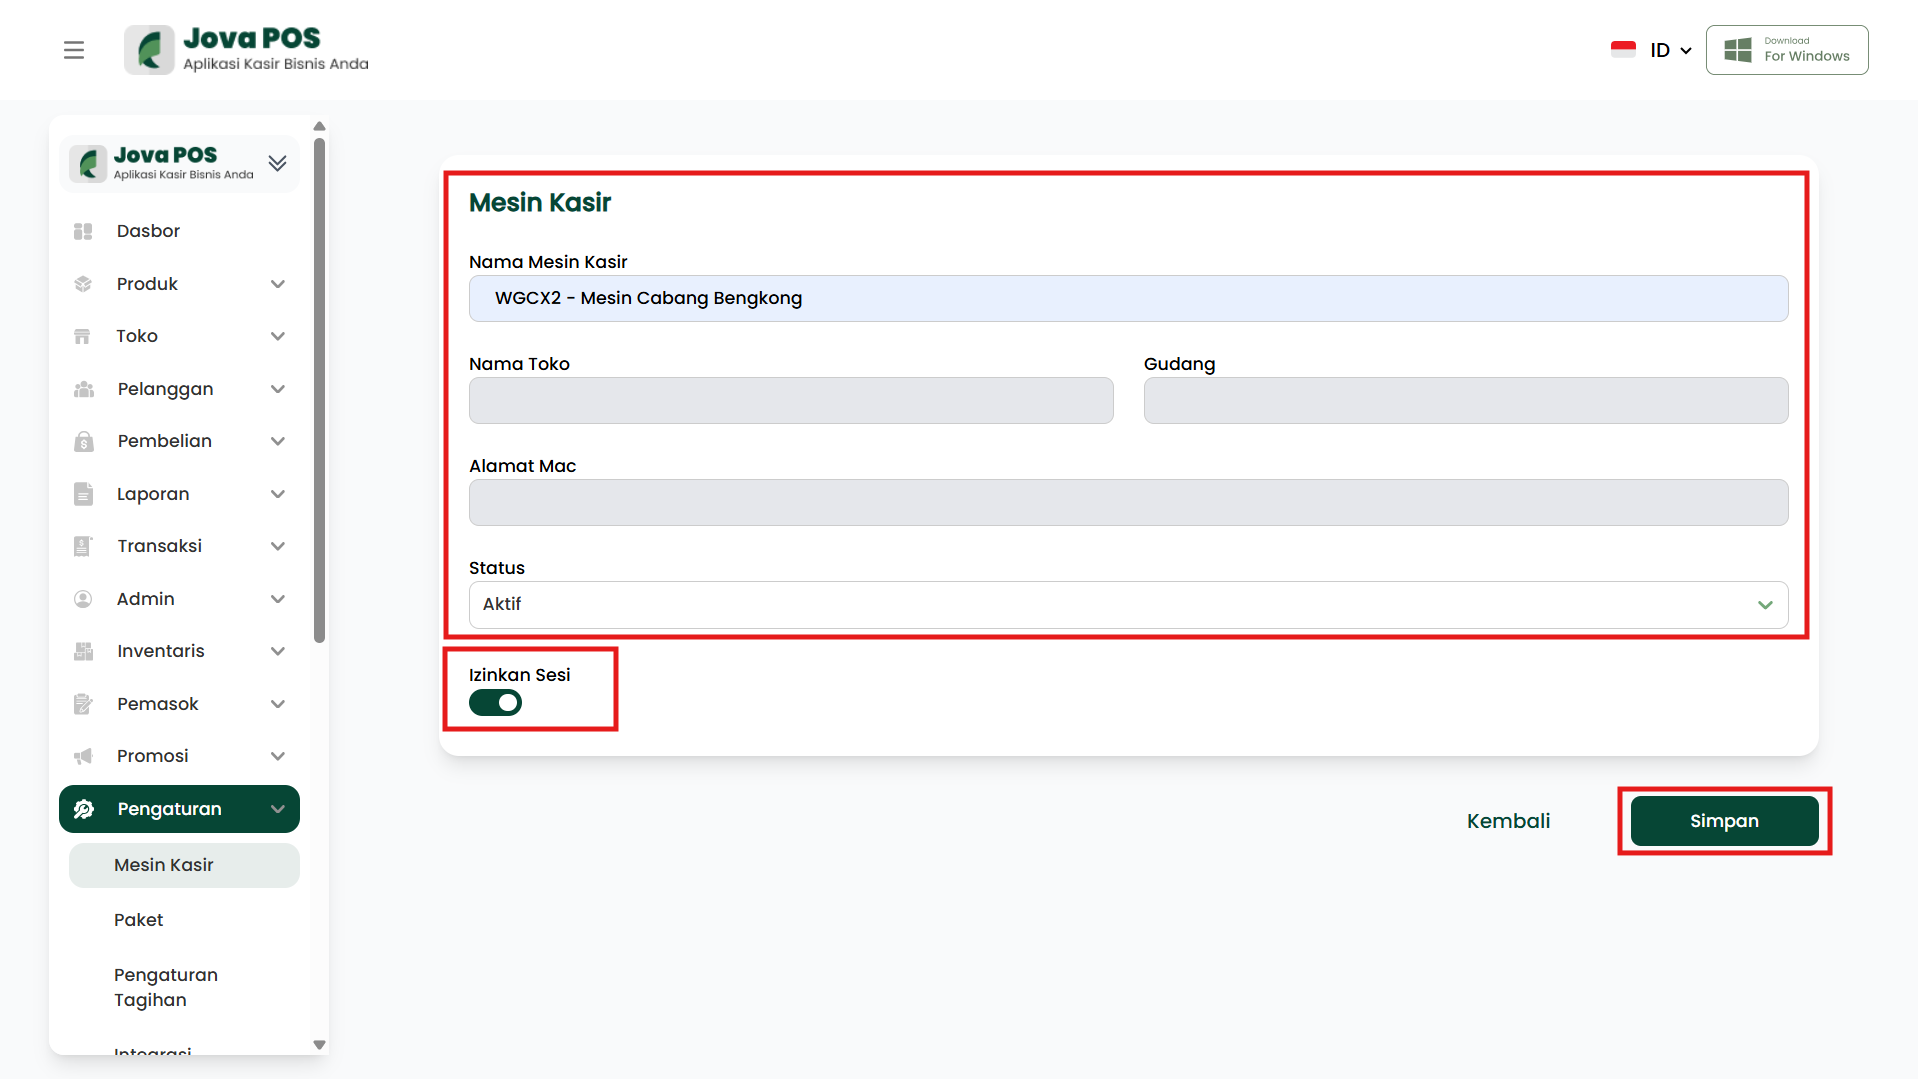Click the Nama Mesin Kasir input field

pos(1127,299)
